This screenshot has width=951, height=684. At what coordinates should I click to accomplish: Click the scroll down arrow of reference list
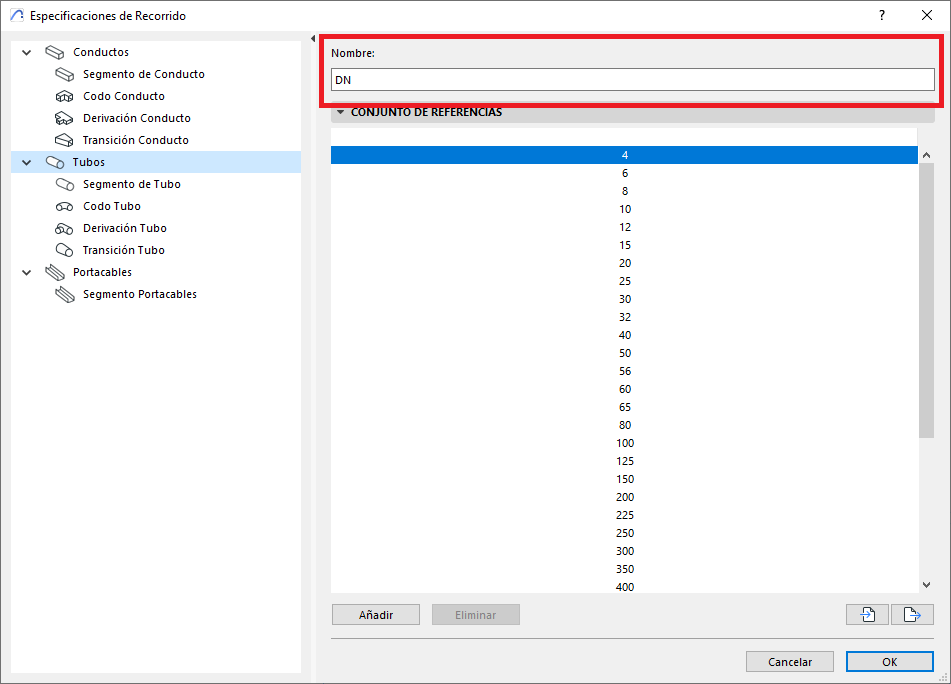pos(926,585)
